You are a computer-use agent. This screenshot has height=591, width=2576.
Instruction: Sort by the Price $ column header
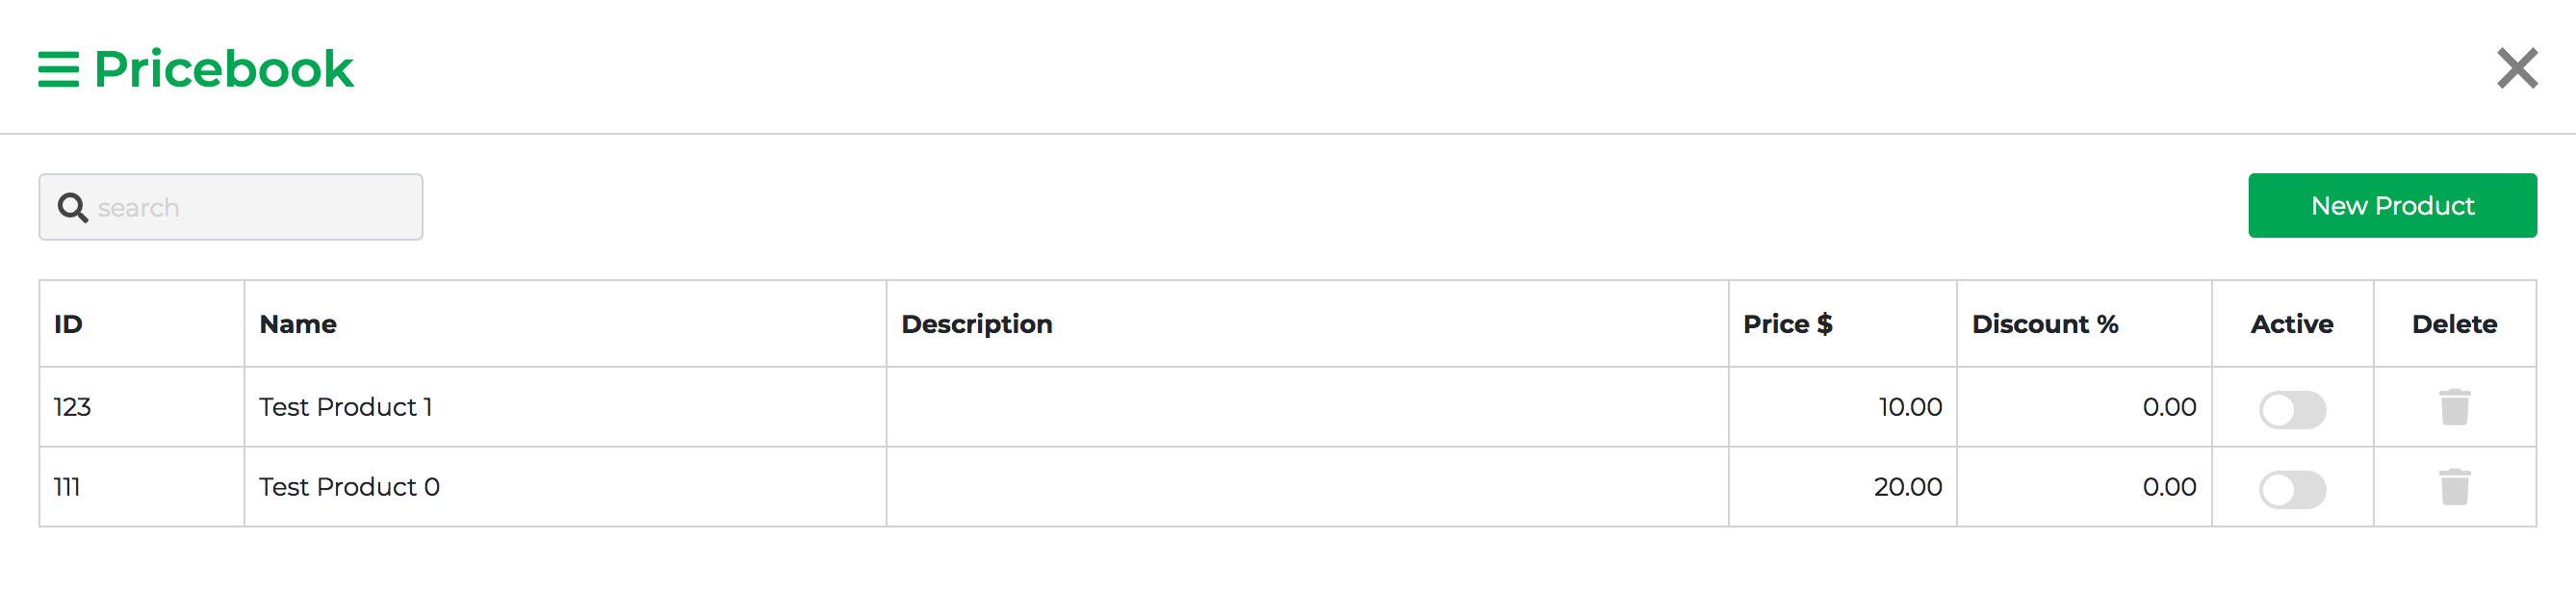[x=1787, y=324]
